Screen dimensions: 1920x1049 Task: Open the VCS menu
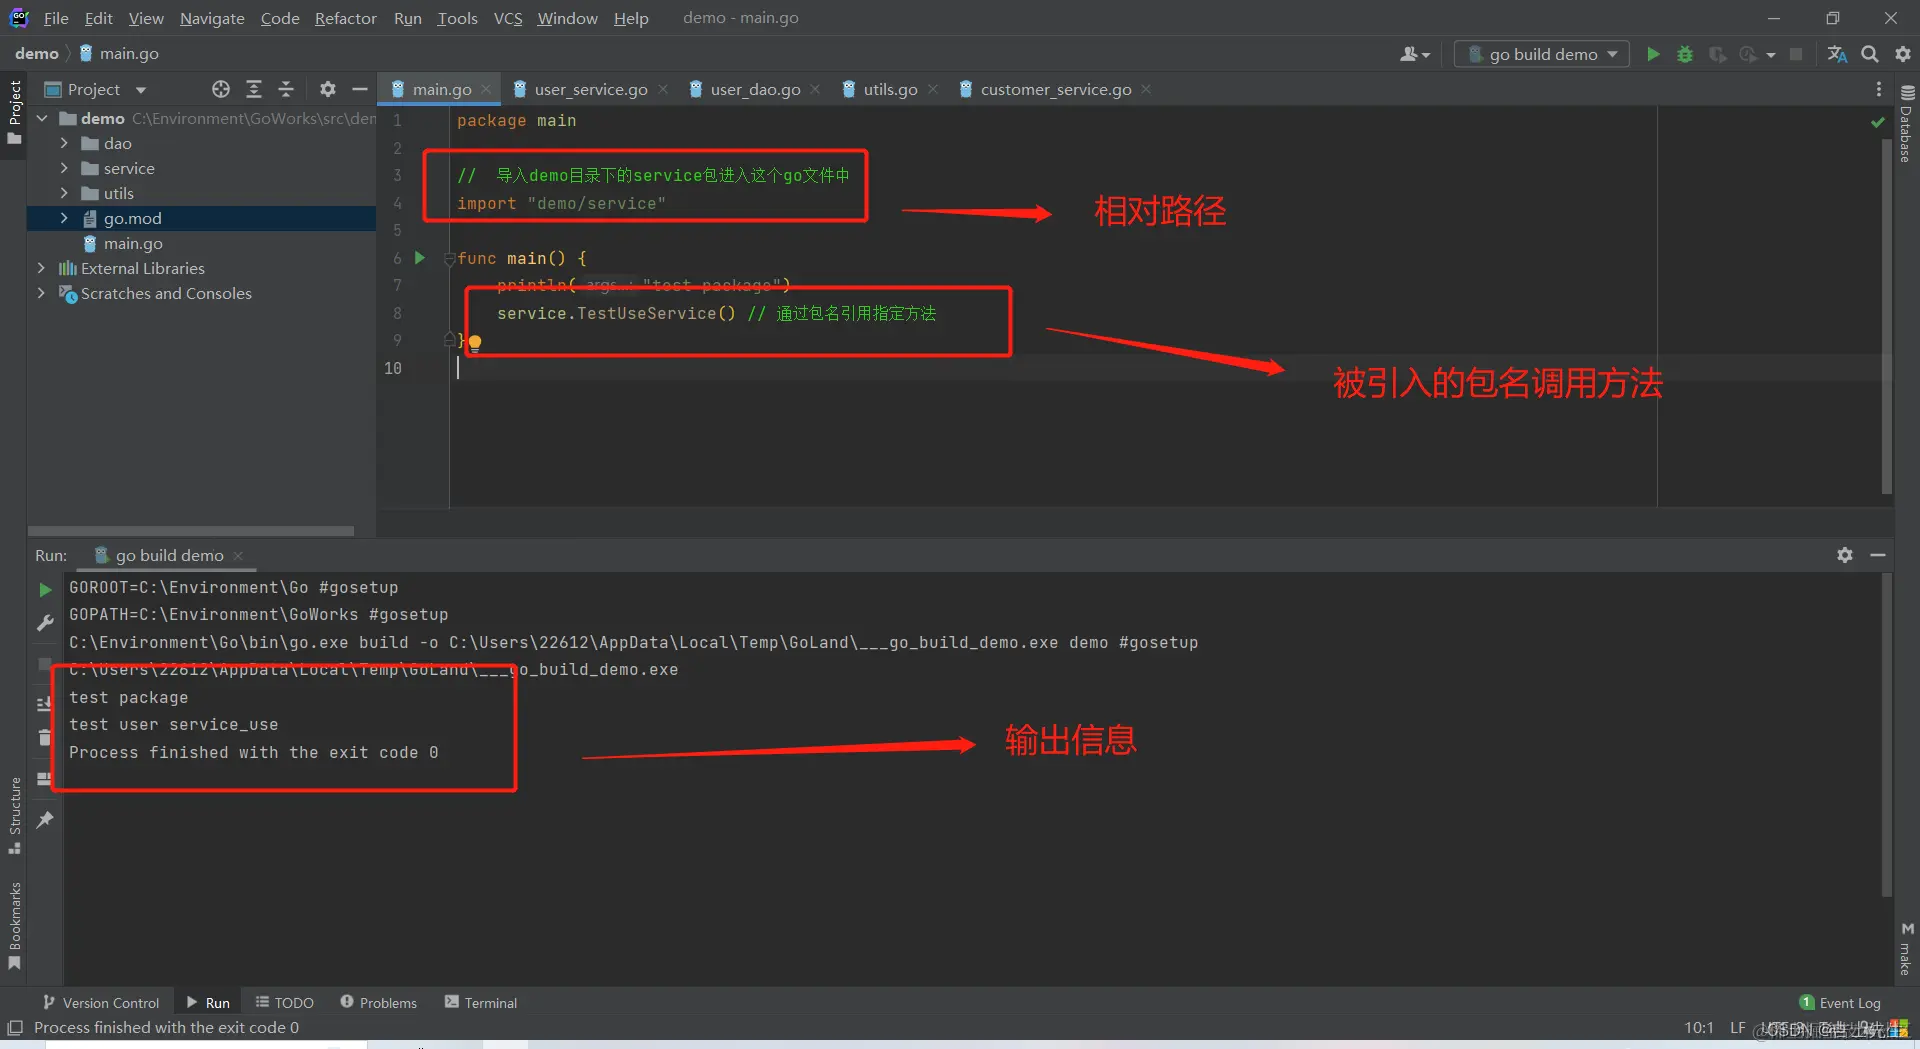point(508,18)
